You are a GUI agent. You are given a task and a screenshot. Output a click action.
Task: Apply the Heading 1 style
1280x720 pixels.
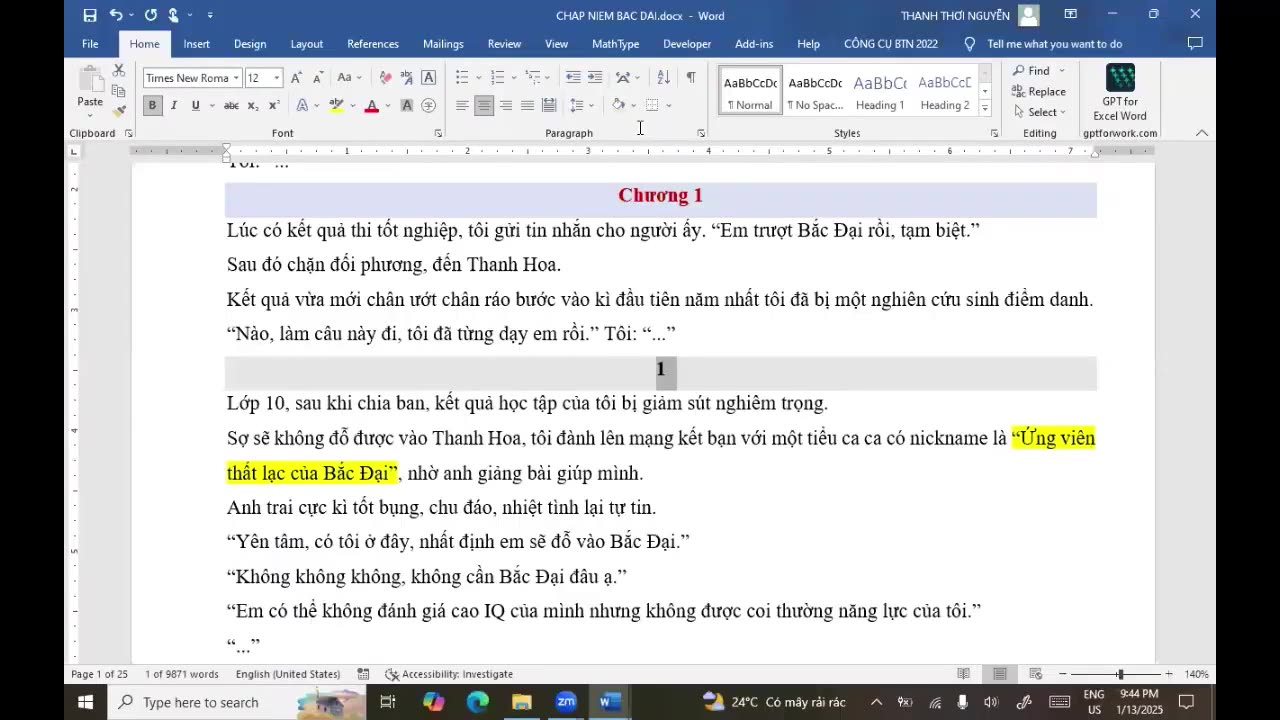(x=879, y=91)
